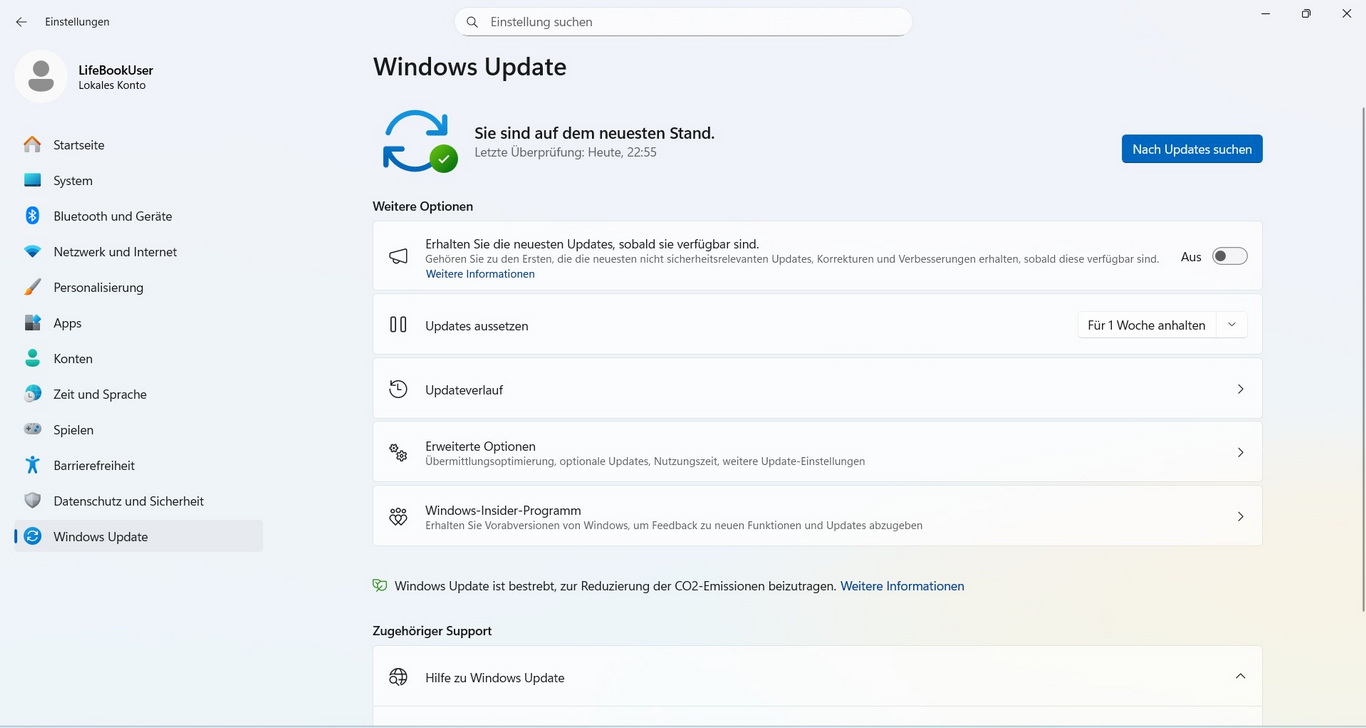The width and height of the screenshot is (1366, 728).
Task: Click the Personalisierung paintbrush icon
Action: [x=33, y=287]
